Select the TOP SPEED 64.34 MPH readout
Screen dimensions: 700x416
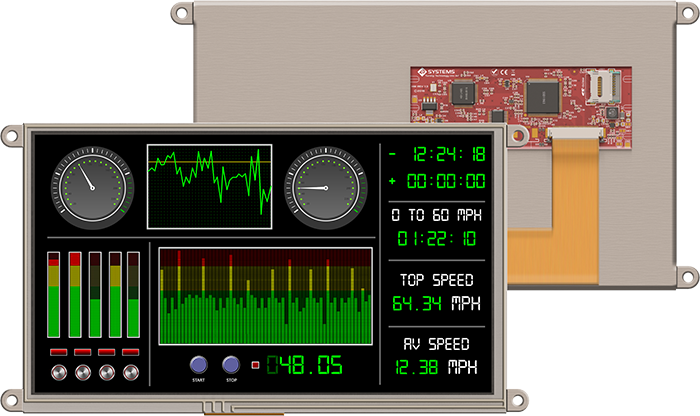[435, 292]
